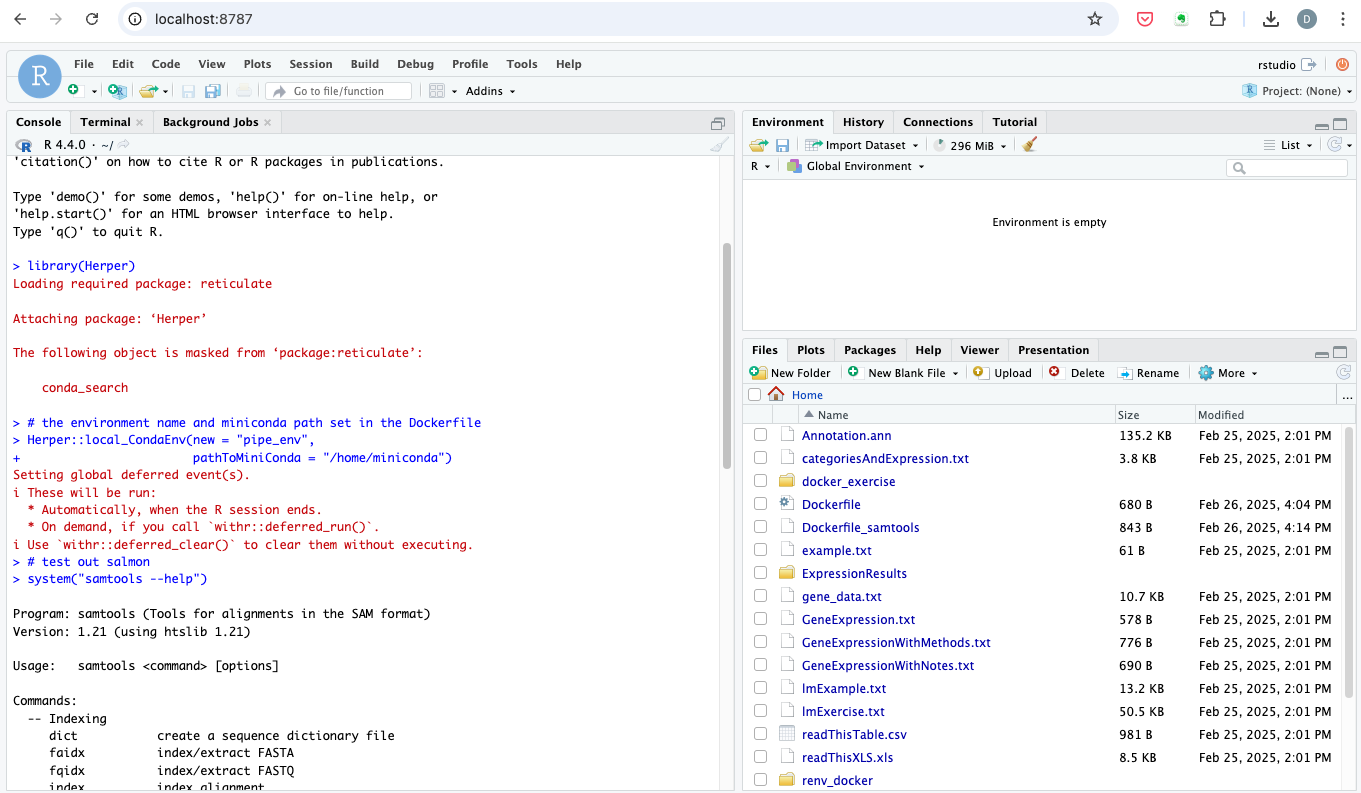The width and height of the screenshot is (1361, 793).
Task: Select the gene_data.txt checkbox
Action: [760, 596]
